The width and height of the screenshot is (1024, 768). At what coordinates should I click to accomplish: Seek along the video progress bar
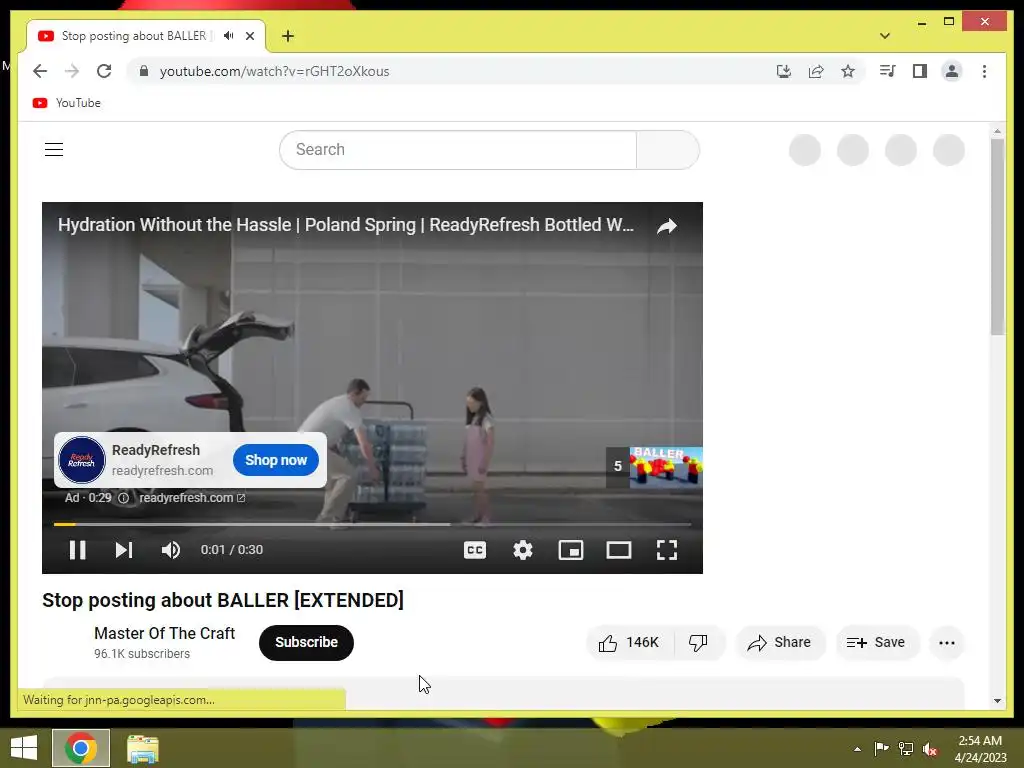point(372,524)
